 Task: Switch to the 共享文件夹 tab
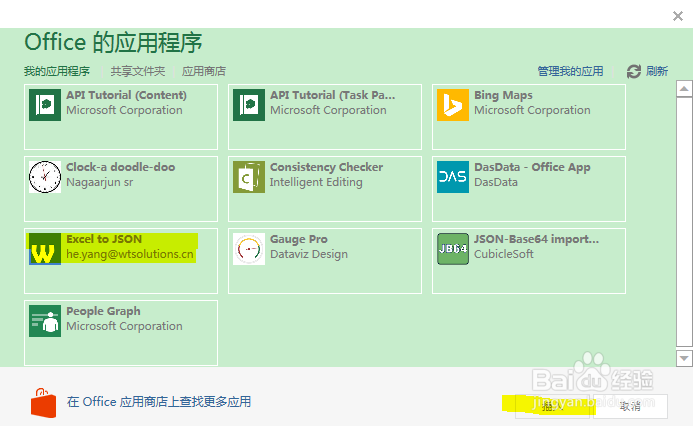click(x=137, y=71)
